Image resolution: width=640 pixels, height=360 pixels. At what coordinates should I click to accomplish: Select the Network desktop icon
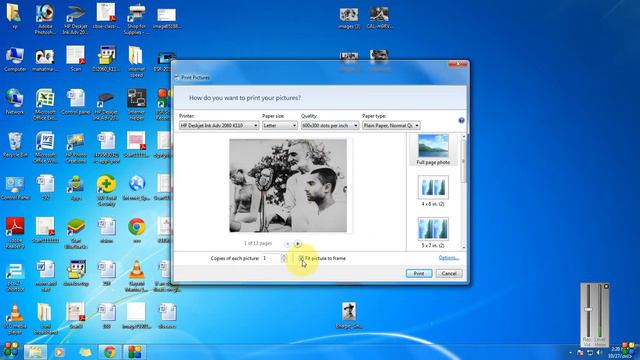(15, 102)
